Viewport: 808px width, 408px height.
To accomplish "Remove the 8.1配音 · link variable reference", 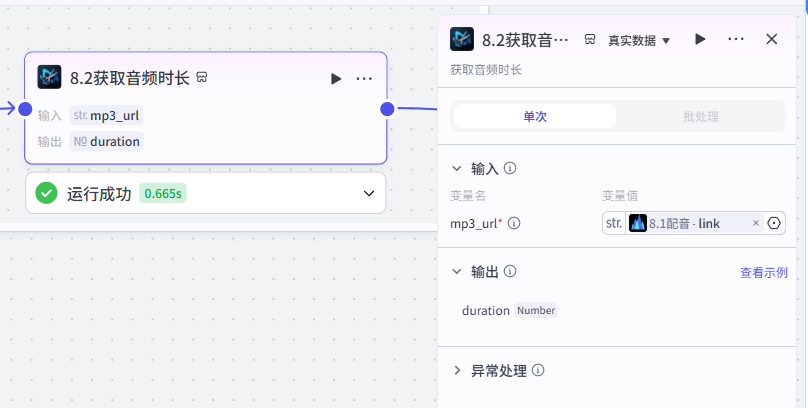I will click(756, 223).
